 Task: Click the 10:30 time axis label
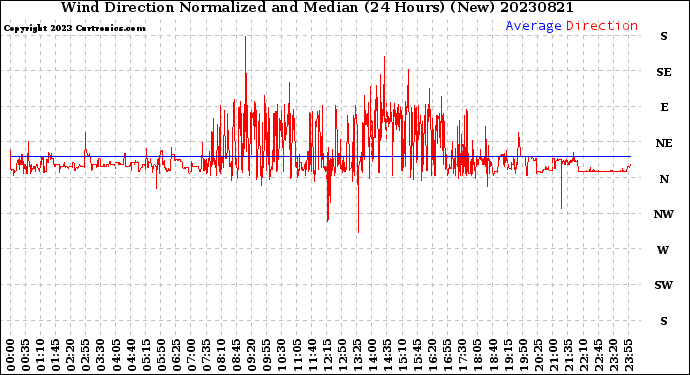(282, 355)
